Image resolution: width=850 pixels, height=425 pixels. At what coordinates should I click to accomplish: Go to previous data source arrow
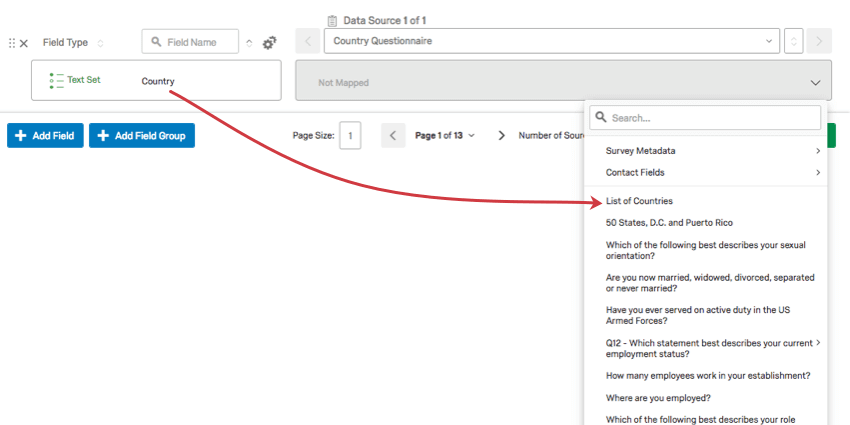[x=308, y=41]
